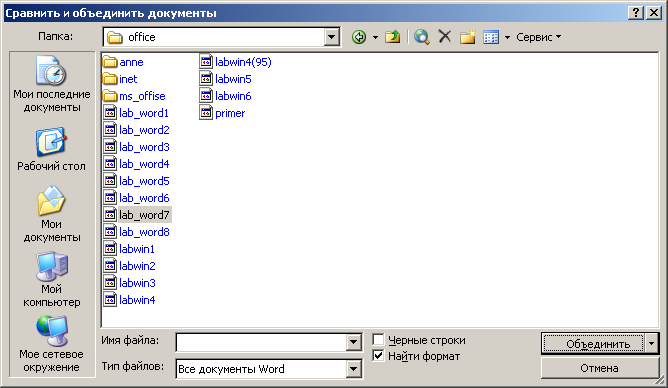Screen dimensions: 668x388
Task: Open Мое сетевое окружение location
Action: 52,344
